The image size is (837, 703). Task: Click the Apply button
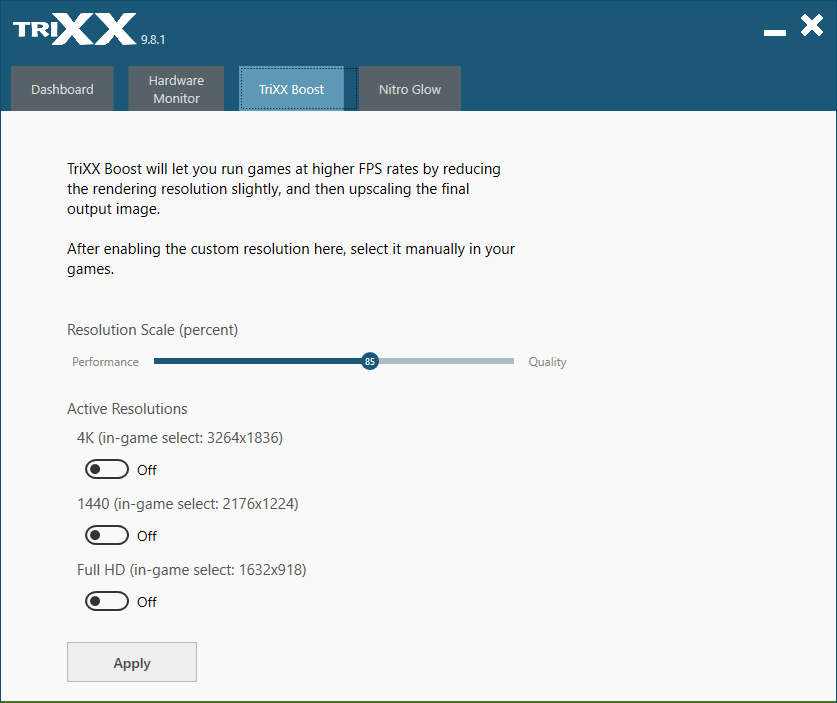pyautogui.click(x=132, y=662)
